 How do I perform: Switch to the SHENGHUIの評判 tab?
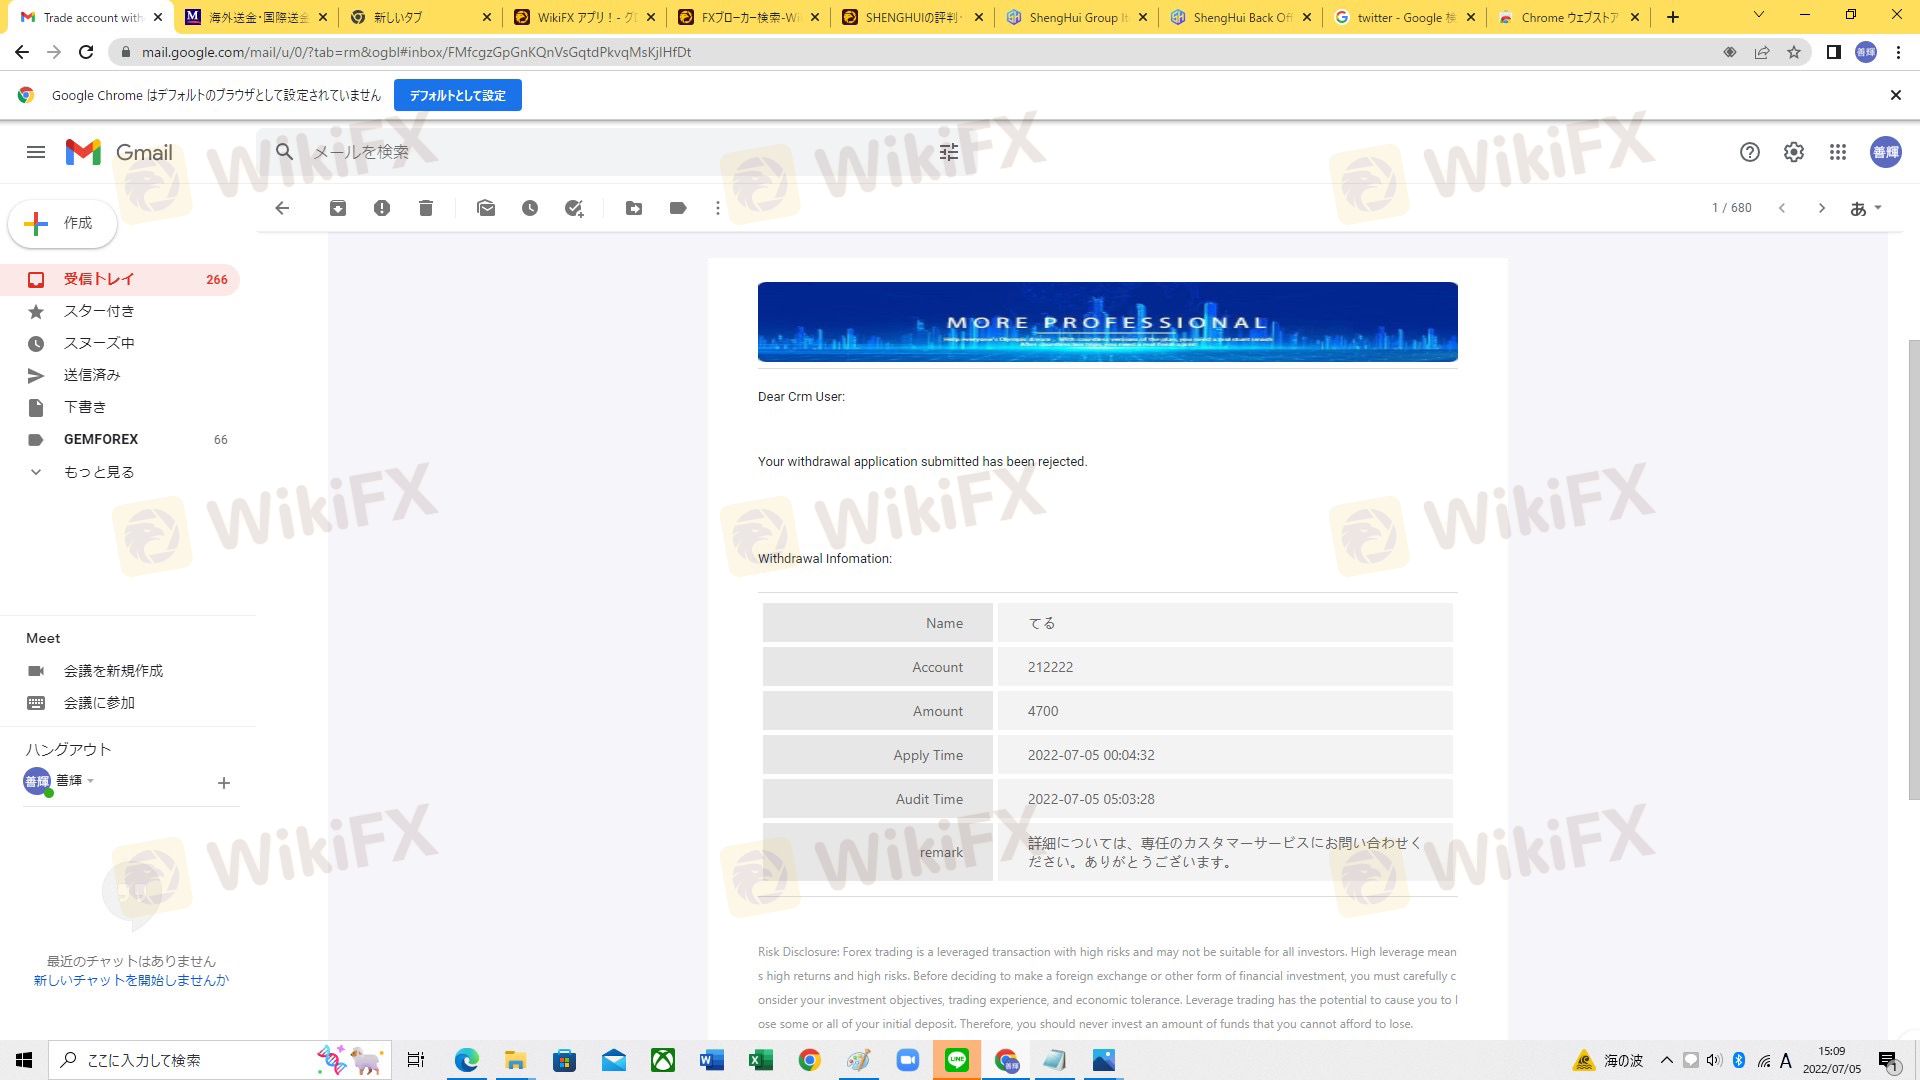point(912,17)
